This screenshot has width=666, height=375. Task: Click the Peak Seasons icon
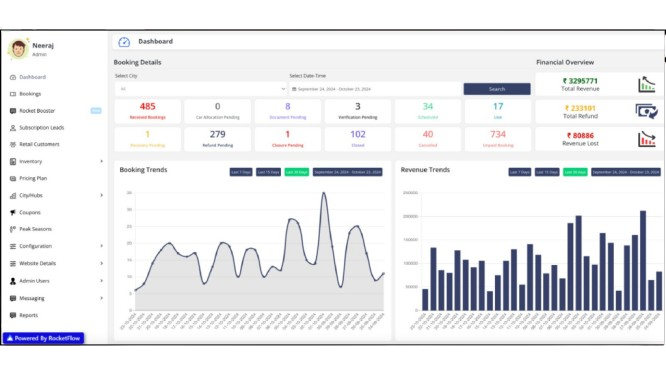pyautogui.click(x=13, y=229)
